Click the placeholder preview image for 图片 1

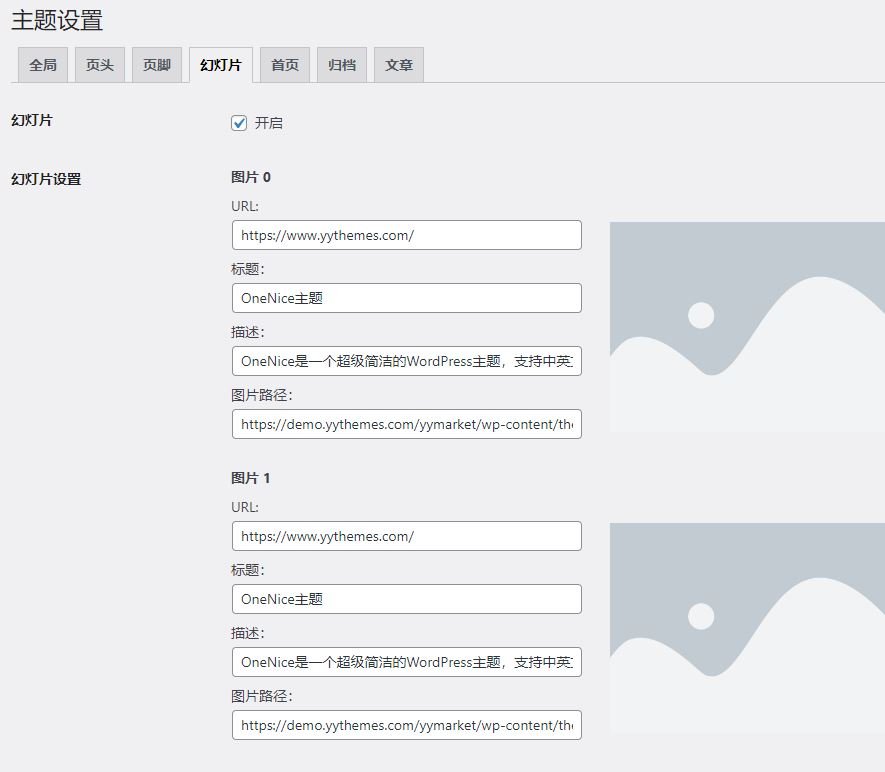(x=747, y=628)
